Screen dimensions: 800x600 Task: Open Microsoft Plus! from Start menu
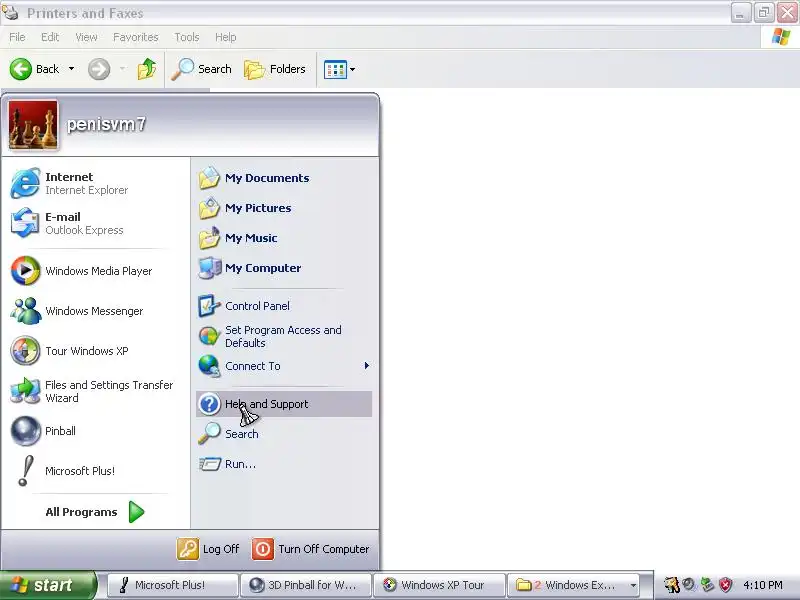coord(95,471)
